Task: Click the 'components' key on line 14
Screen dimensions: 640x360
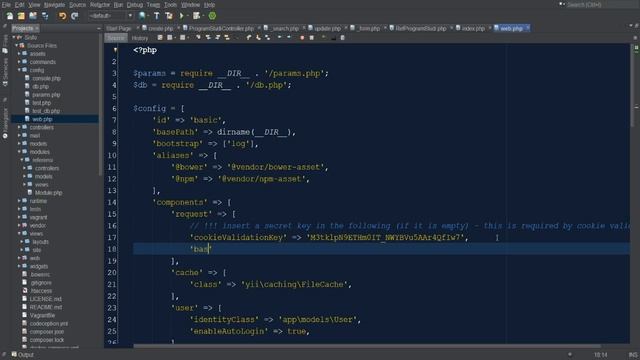Action: tap(180, 202)
